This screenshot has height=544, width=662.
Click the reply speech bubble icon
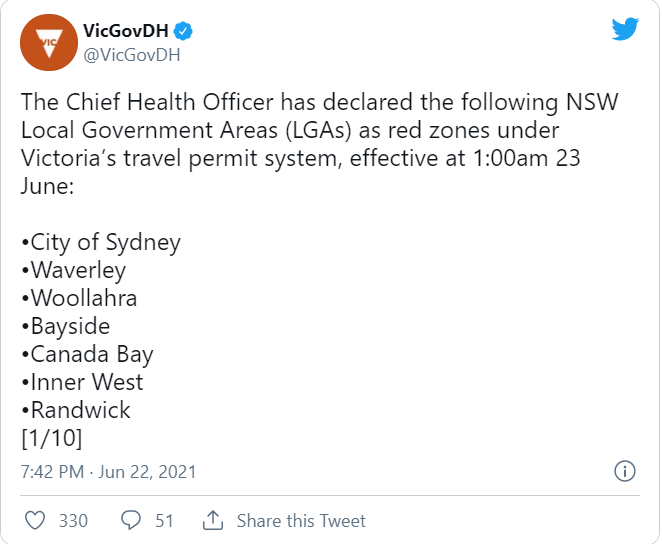(131, 520)
